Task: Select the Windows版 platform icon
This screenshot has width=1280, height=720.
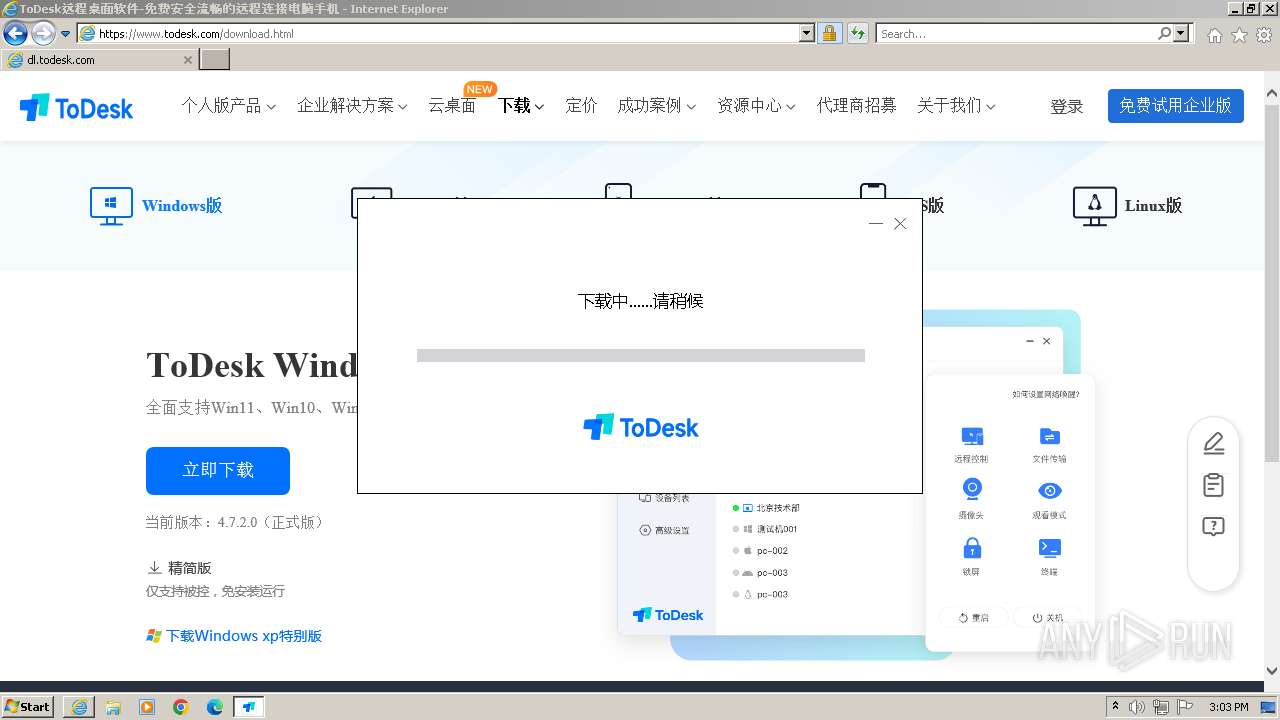Action: pos(111,206)
